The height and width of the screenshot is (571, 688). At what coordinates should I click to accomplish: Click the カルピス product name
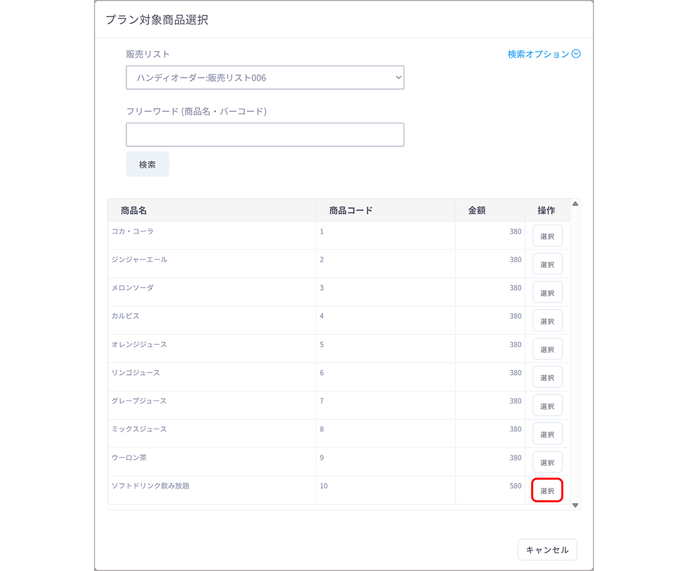tap(125, 316)
